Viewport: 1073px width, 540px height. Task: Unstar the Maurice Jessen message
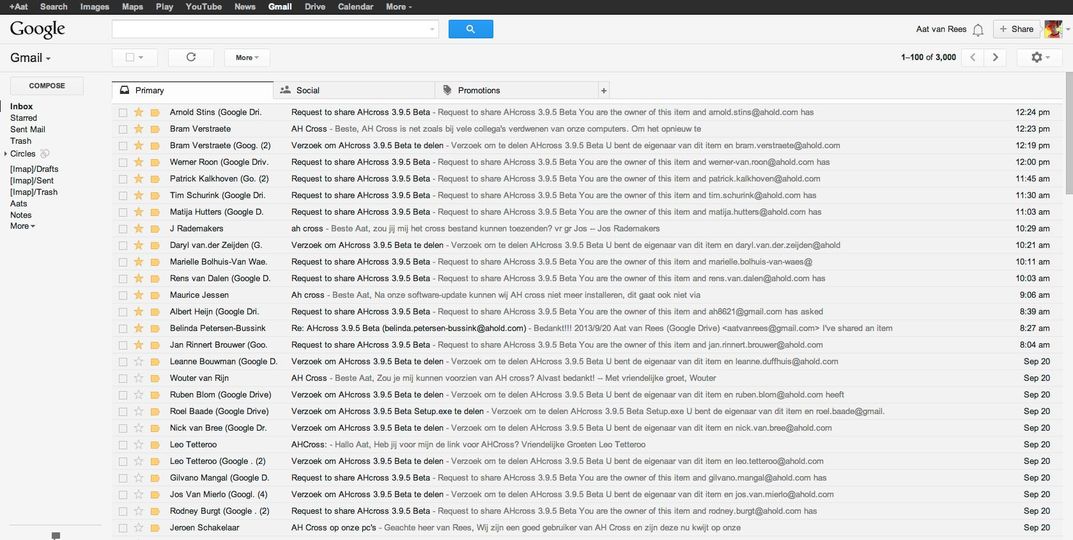click(x=138, y=295)
